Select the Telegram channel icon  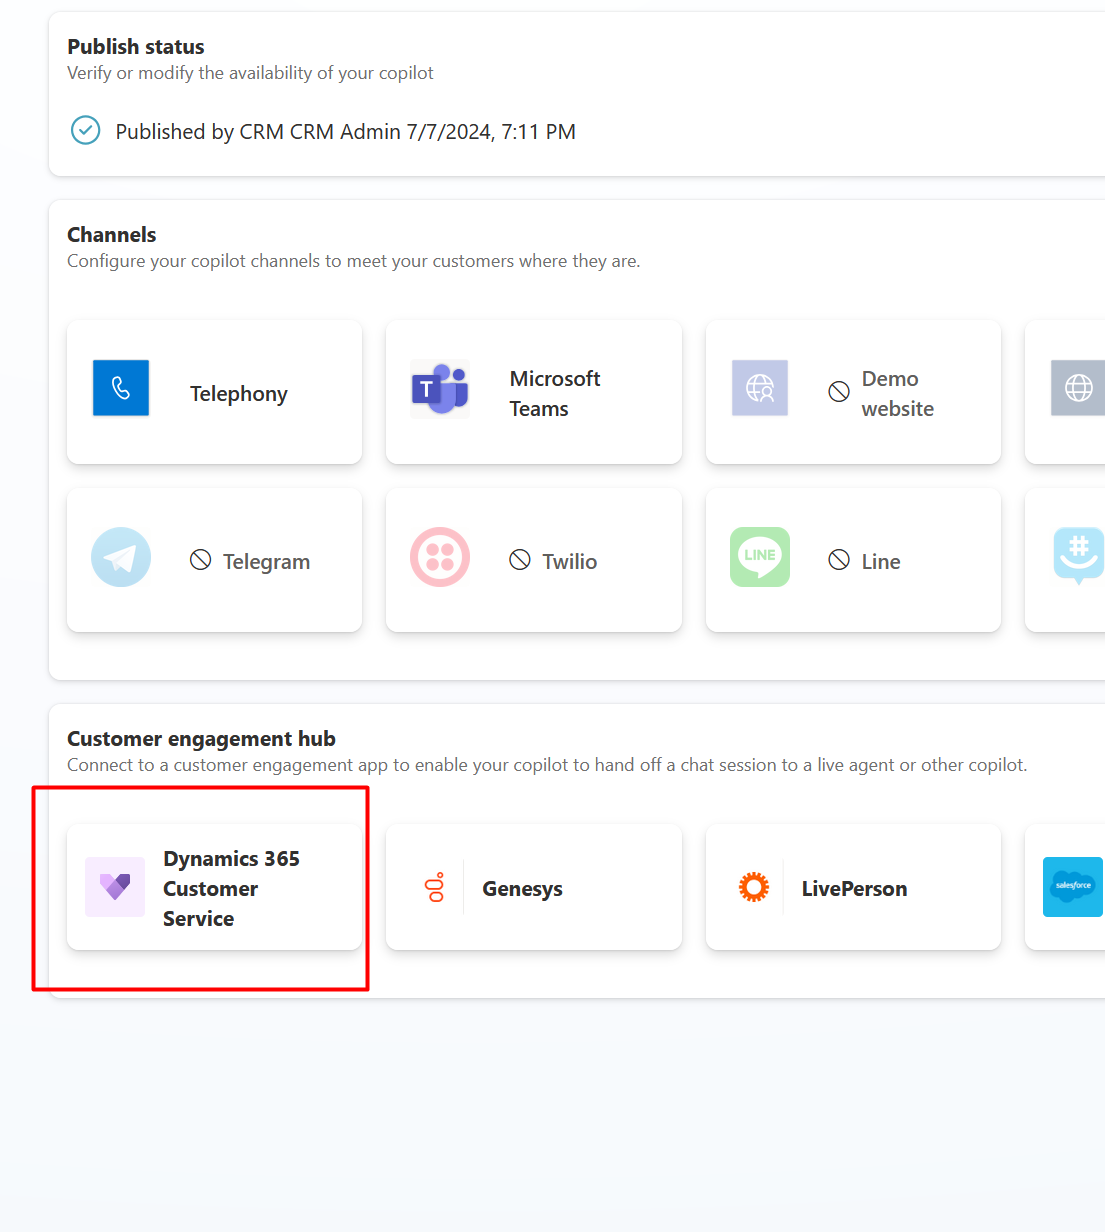tap(120, 557)
